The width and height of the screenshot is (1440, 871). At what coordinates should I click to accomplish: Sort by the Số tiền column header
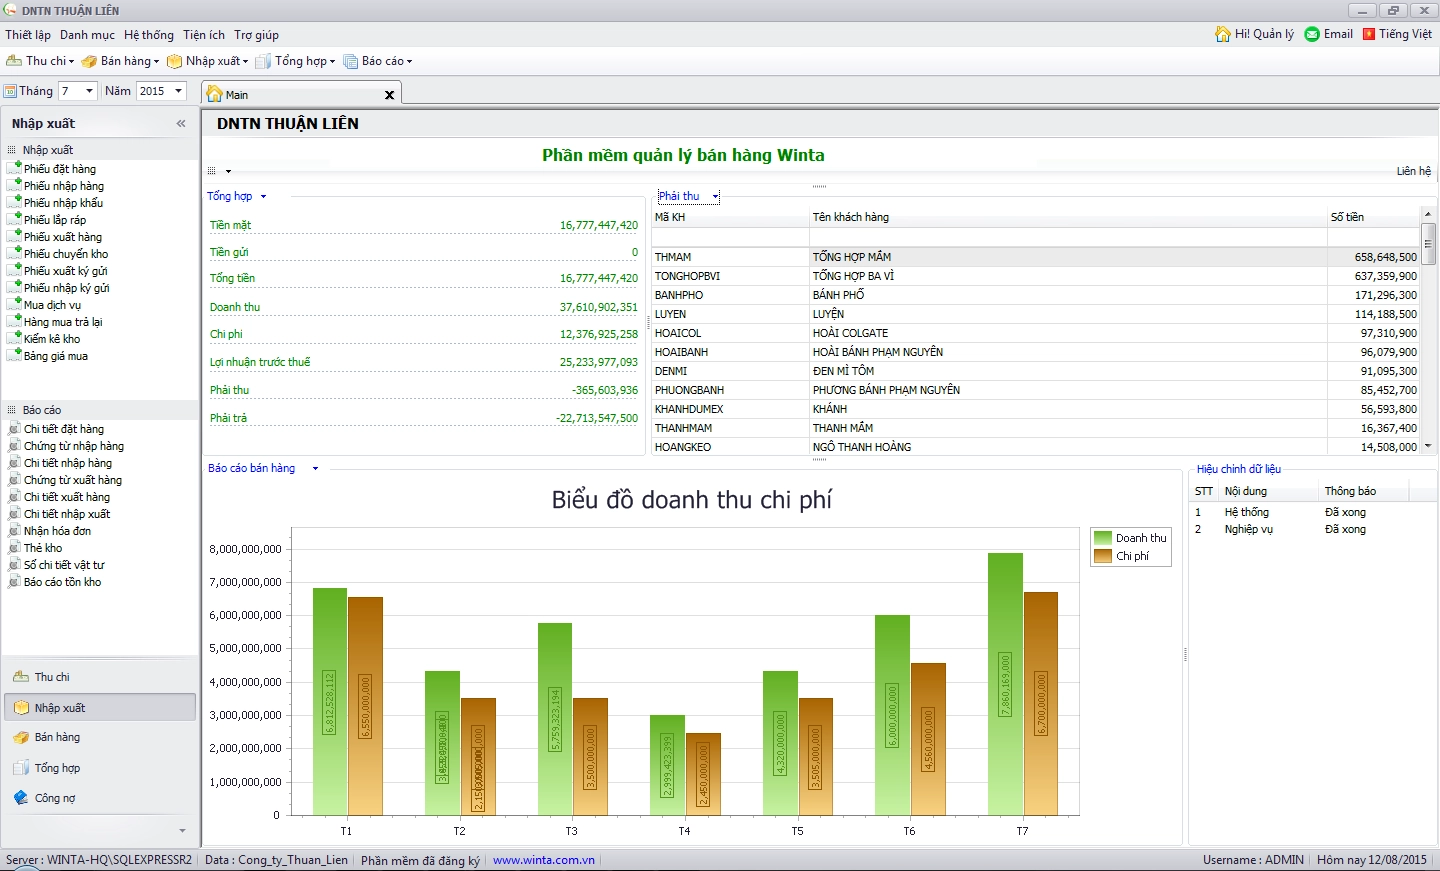1373,217
